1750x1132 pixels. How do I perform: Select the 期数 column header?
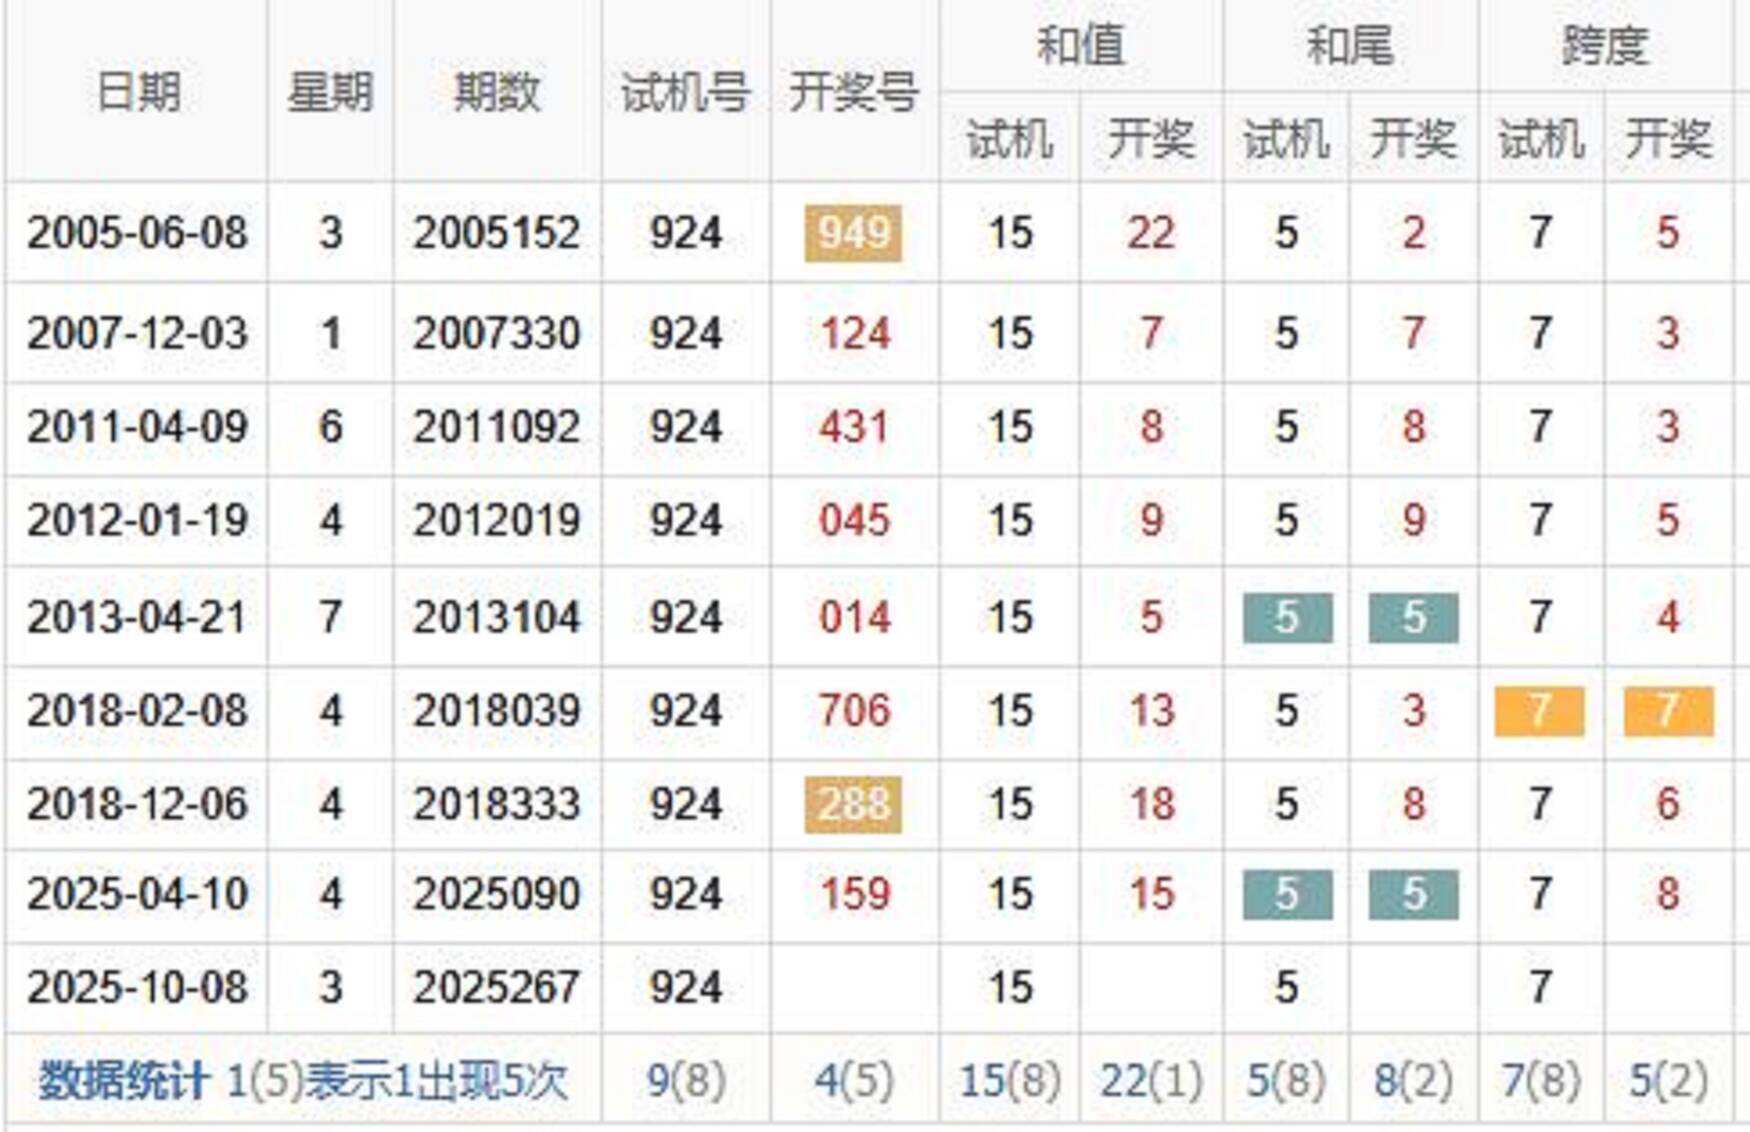[x=497, y=92]
